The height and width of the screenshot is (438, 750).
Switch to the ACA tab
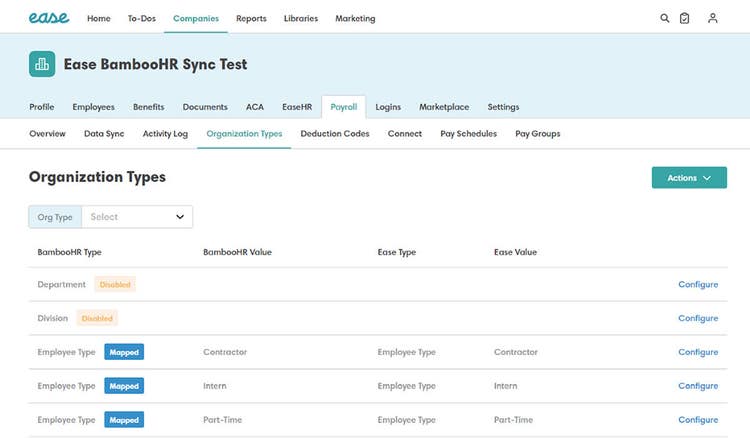tap(255, 107)
